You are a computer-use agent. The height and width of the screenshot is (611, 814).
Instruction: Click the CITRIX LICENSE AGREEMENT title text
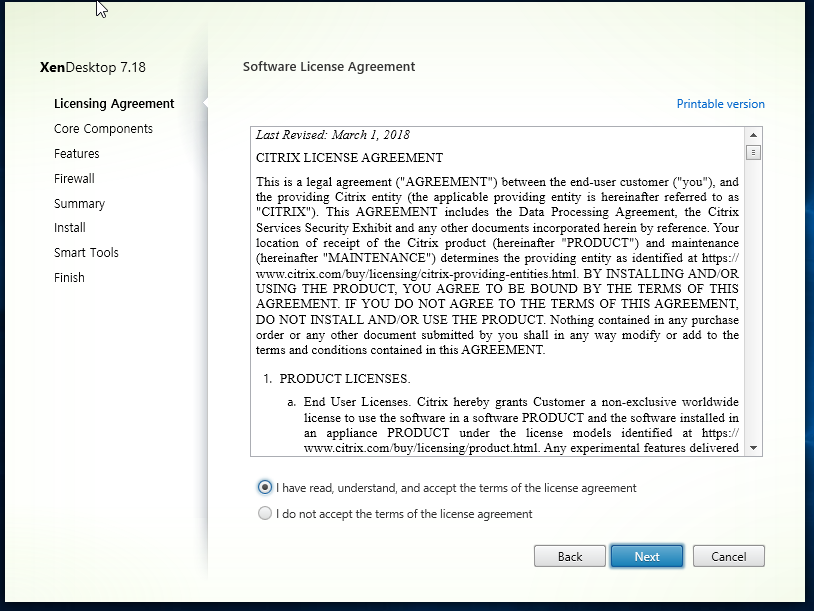pyautogui.click(x=349, y=158)
